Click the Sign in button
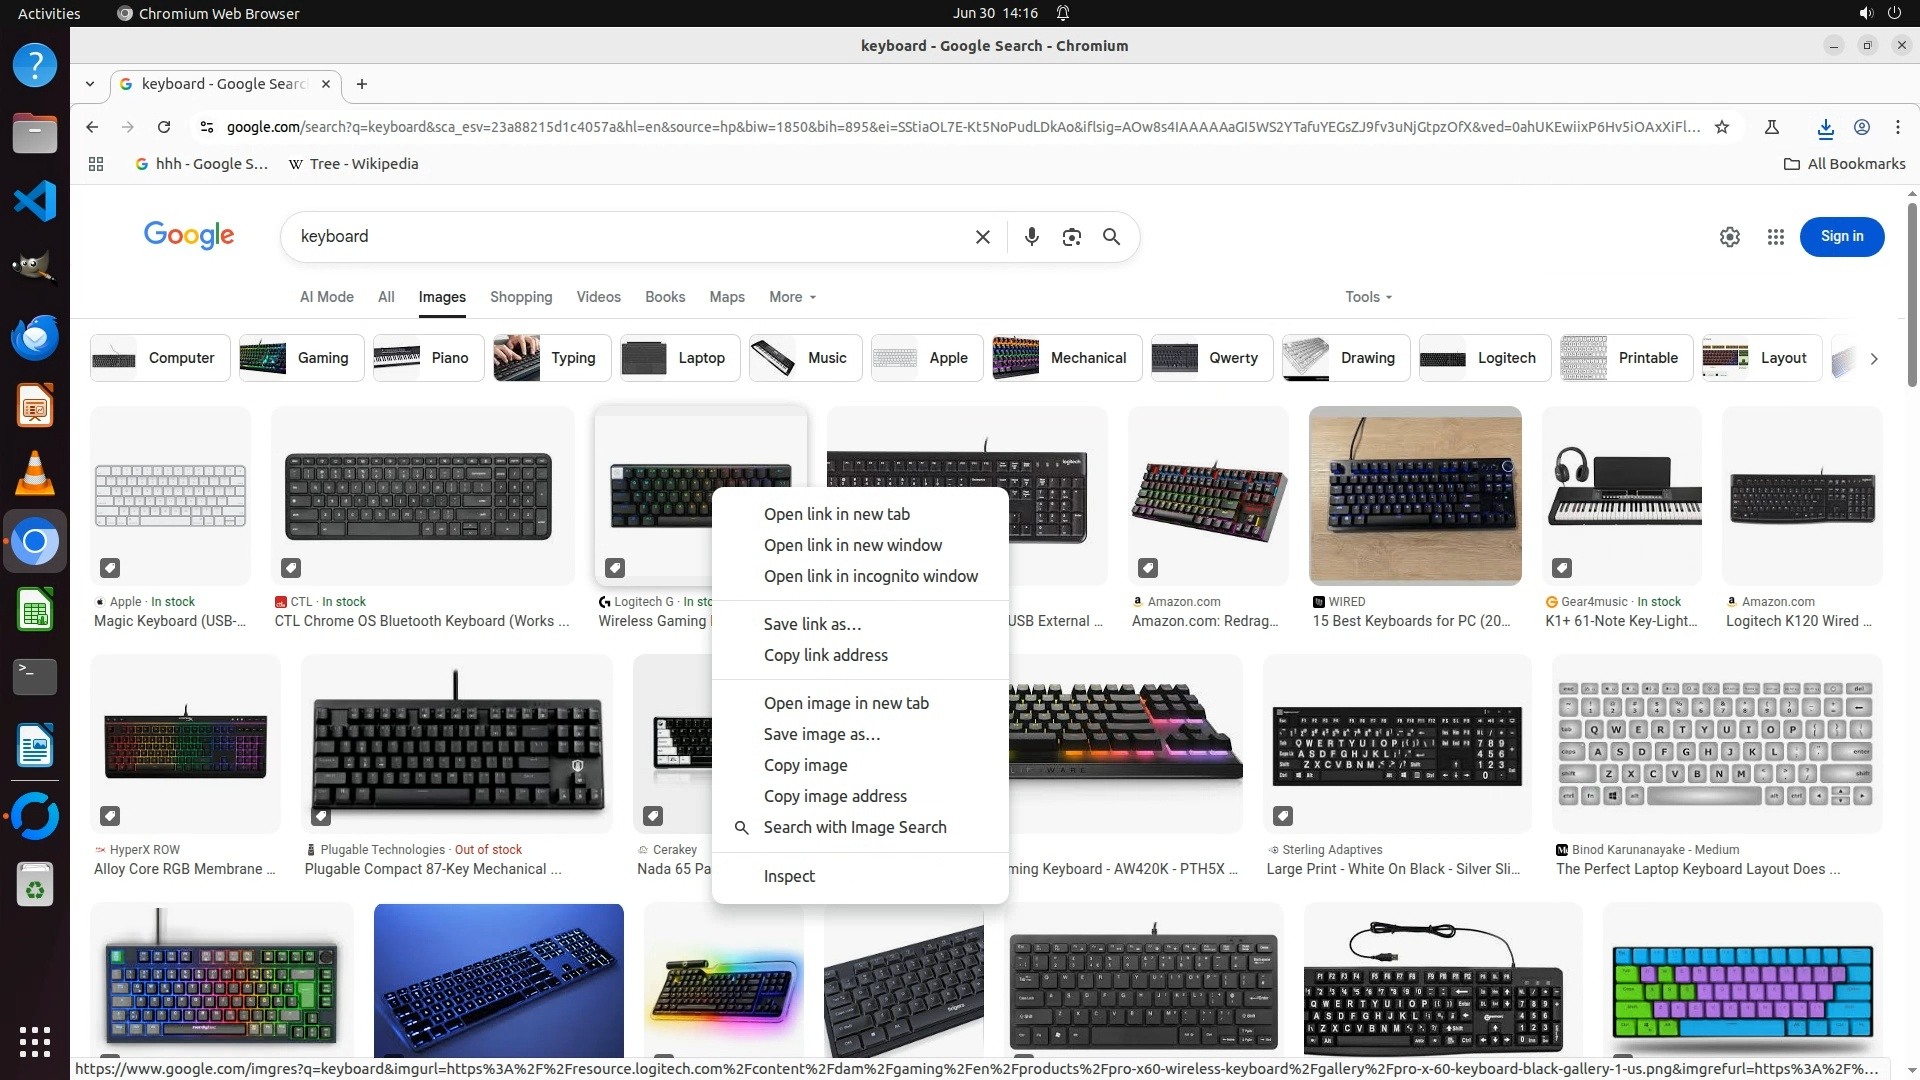1920x1080 pixels. click(x=1841, y=237)
